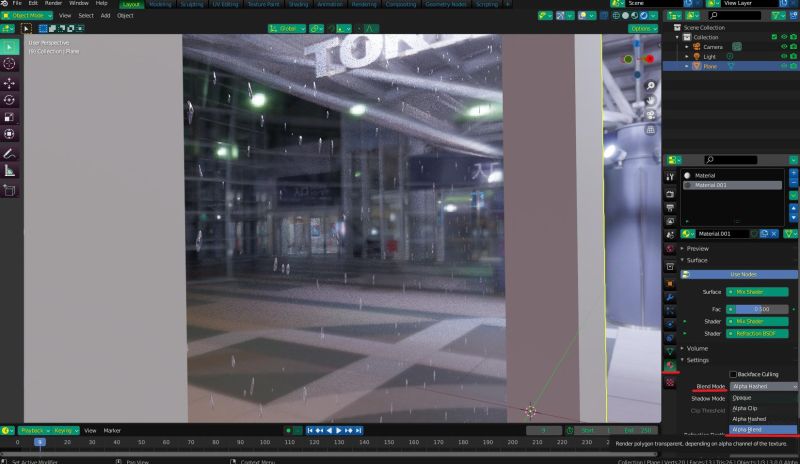Select Opaque blend mode option
This screenshot has width=800, height=464.
pyautogui.click(x=763, y=398)
